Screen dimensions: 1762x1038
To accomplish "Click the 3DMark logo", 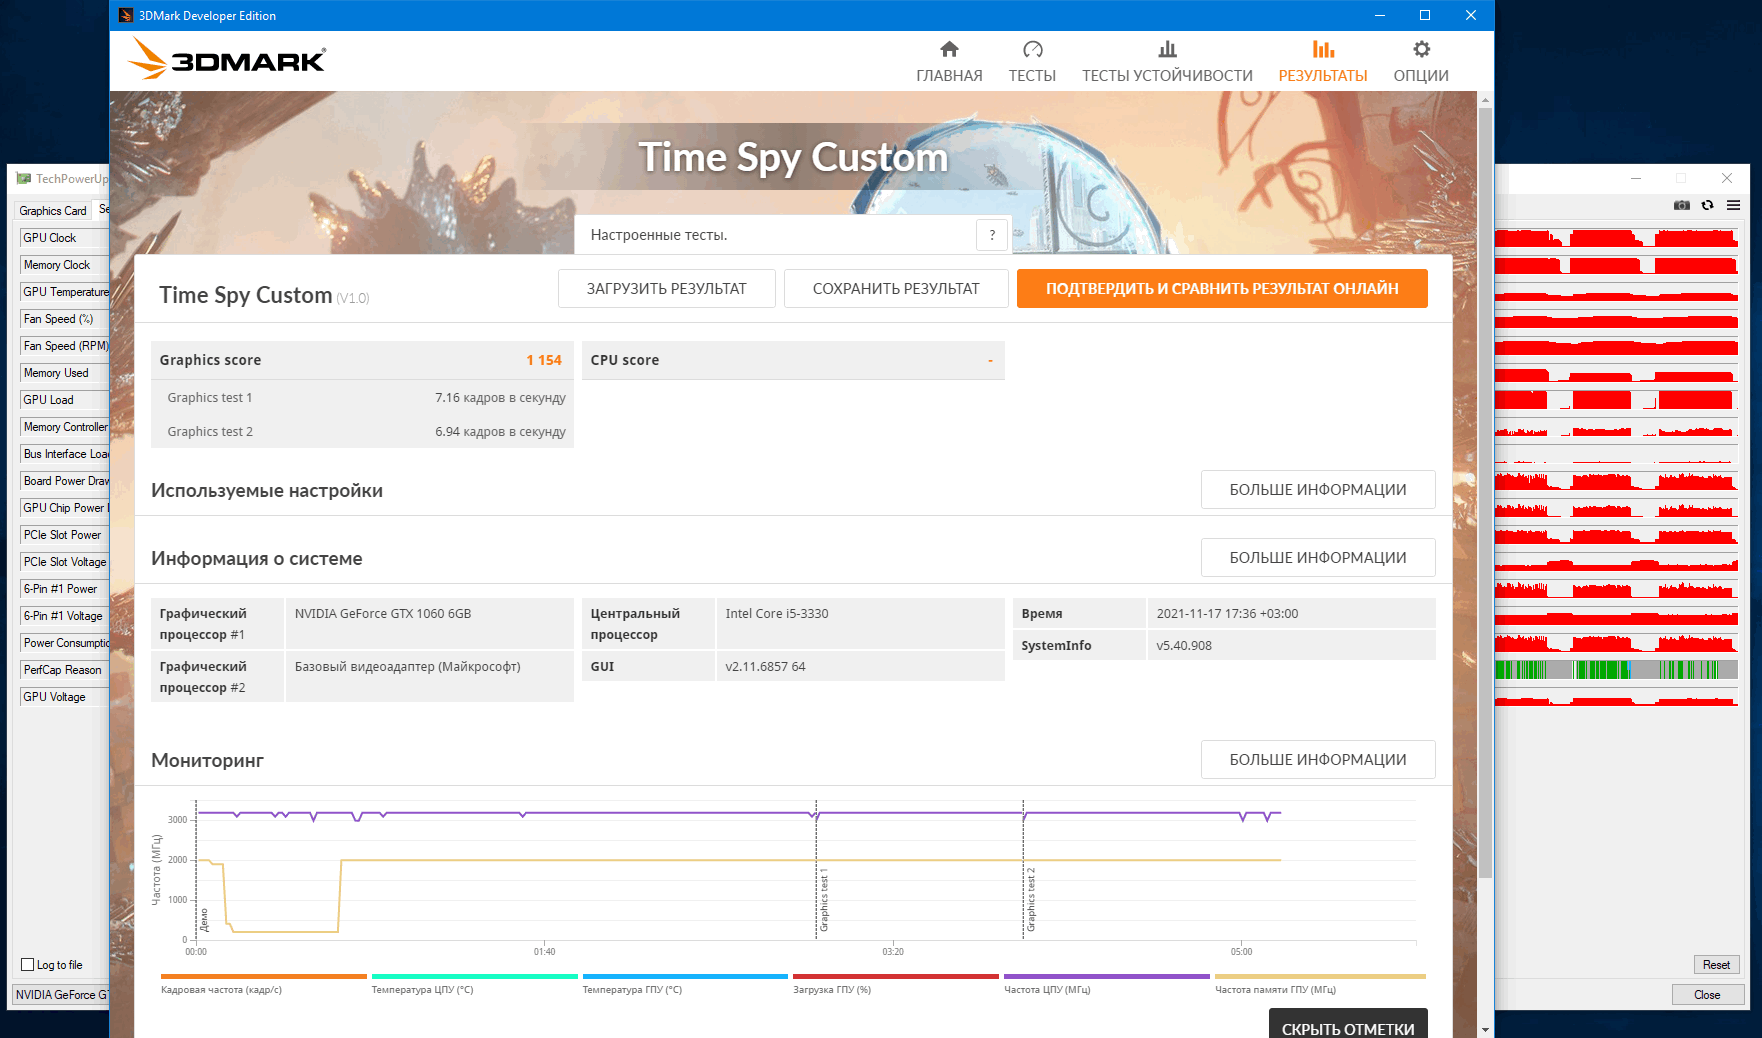I will pyautogui.click(x=227, y=59).
